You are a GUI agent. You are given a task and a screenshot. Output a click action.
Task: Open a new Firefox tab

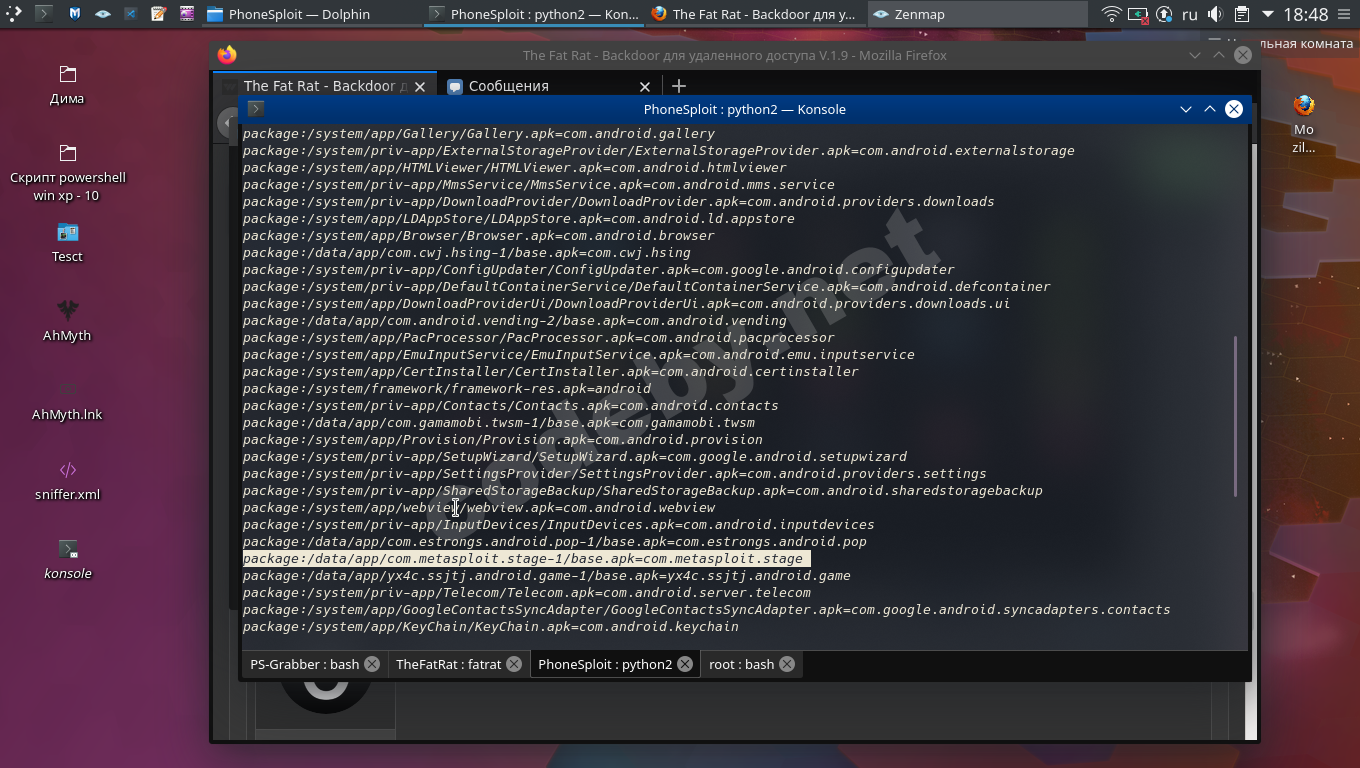(x=678, y=86)
